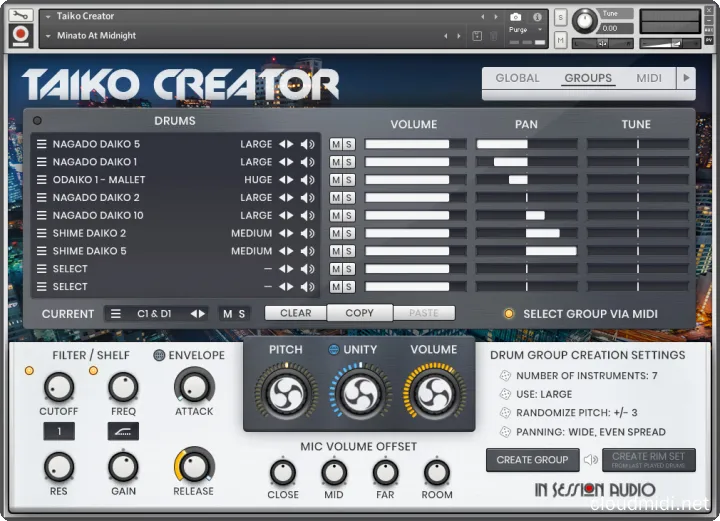The width and height of the screenshot is (720, 521).
Task: Click speaker icon next to Create Group
Action: coord(590,460)
